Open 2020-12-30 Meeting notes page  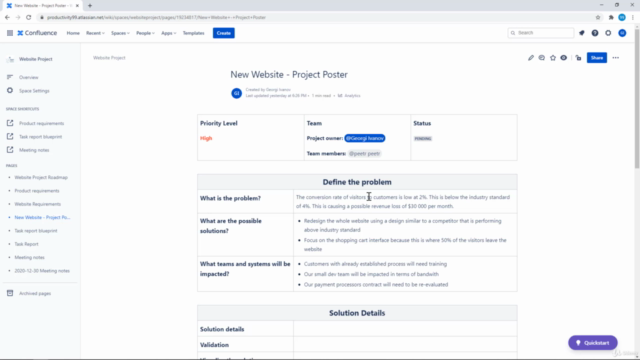(x=42, y=271)
